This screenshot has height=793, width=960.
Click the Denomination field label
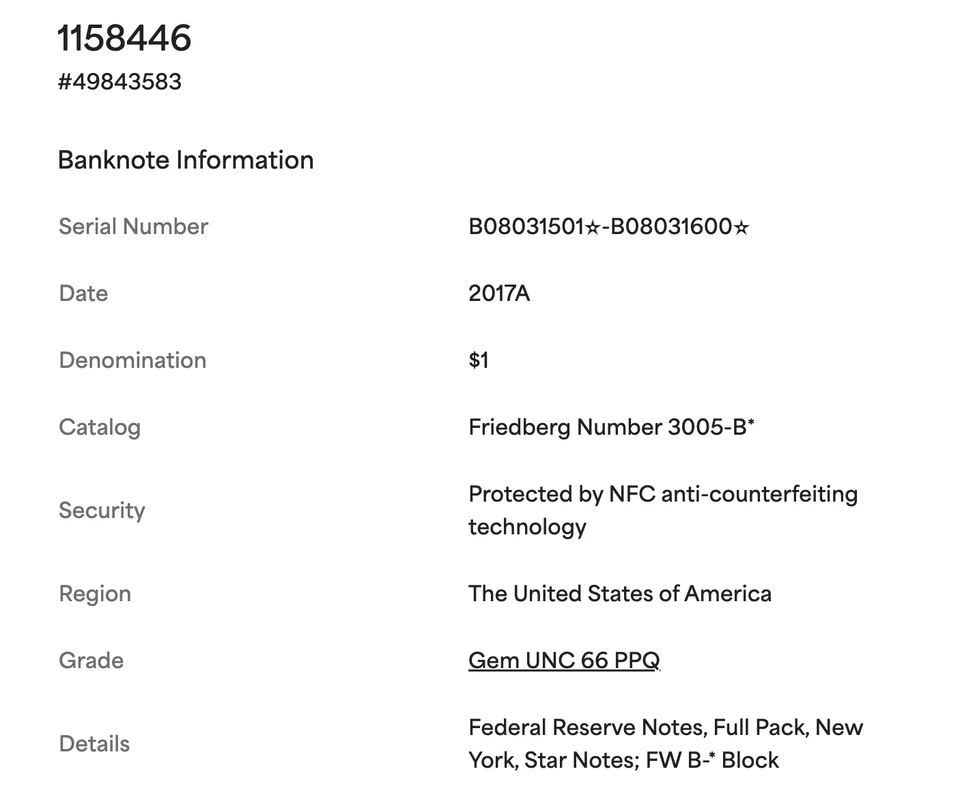132,361
